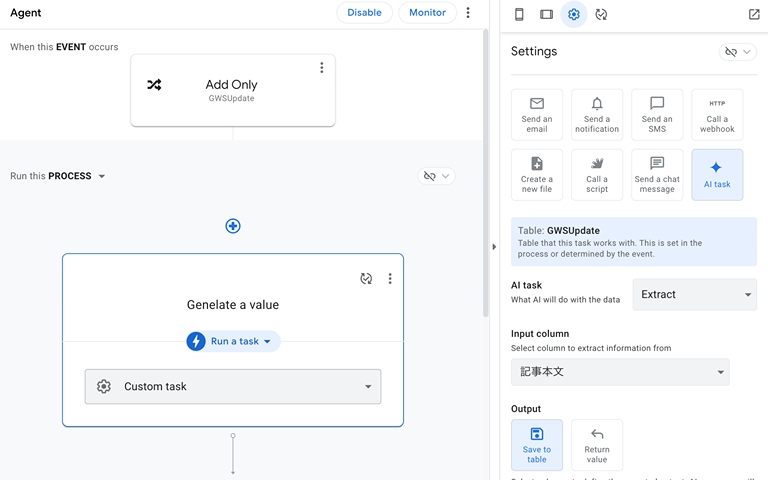Switch to the tablet preview icon
The height and width of the screenshot is (480, 768).
coord(546,14)
